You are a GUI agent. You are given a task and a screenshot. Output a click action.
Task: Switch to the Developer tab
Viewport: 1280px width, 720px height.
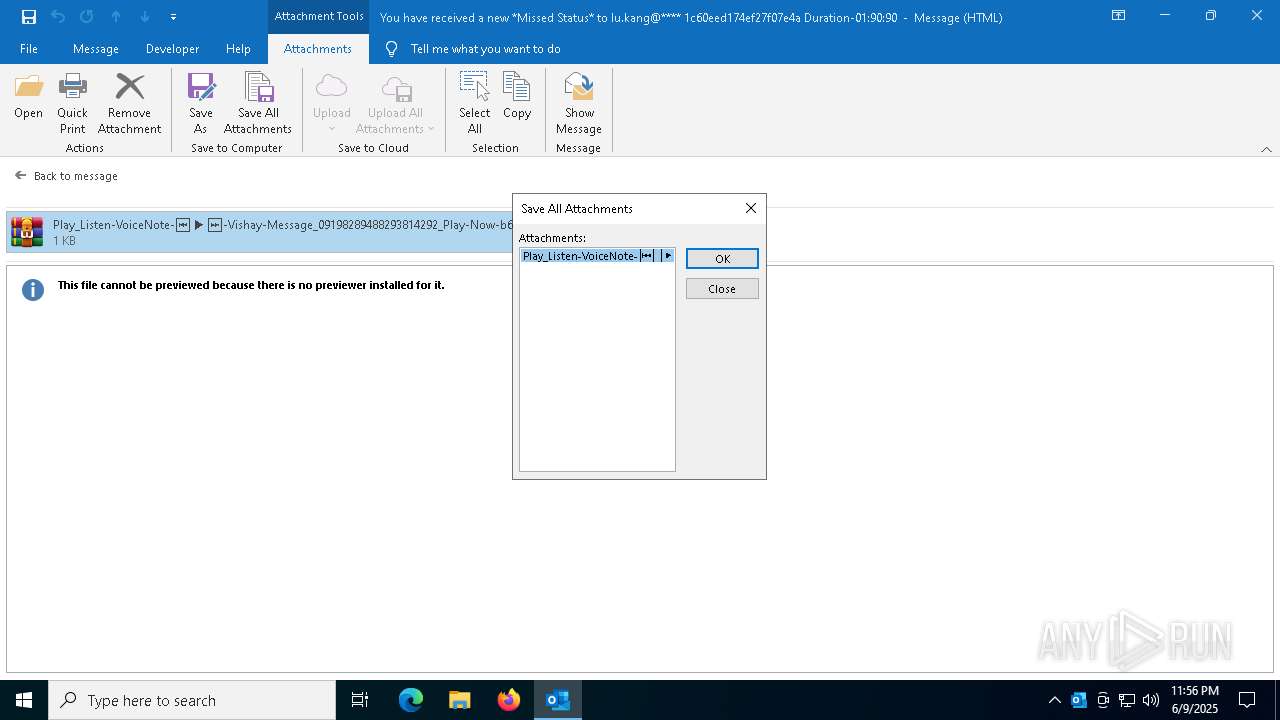pyautogui.click(x=172, y=49)
